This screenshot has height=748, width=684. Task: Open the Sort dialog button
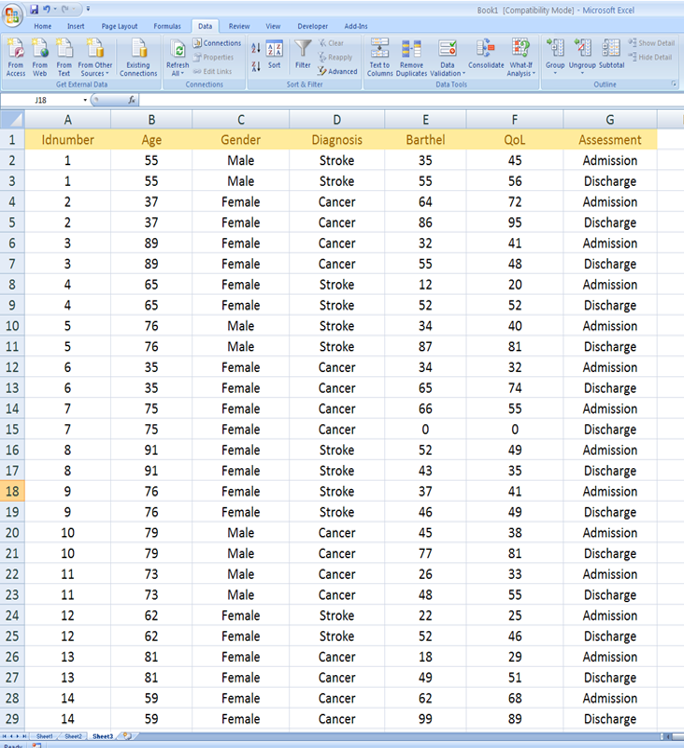(x=274, y=54)
